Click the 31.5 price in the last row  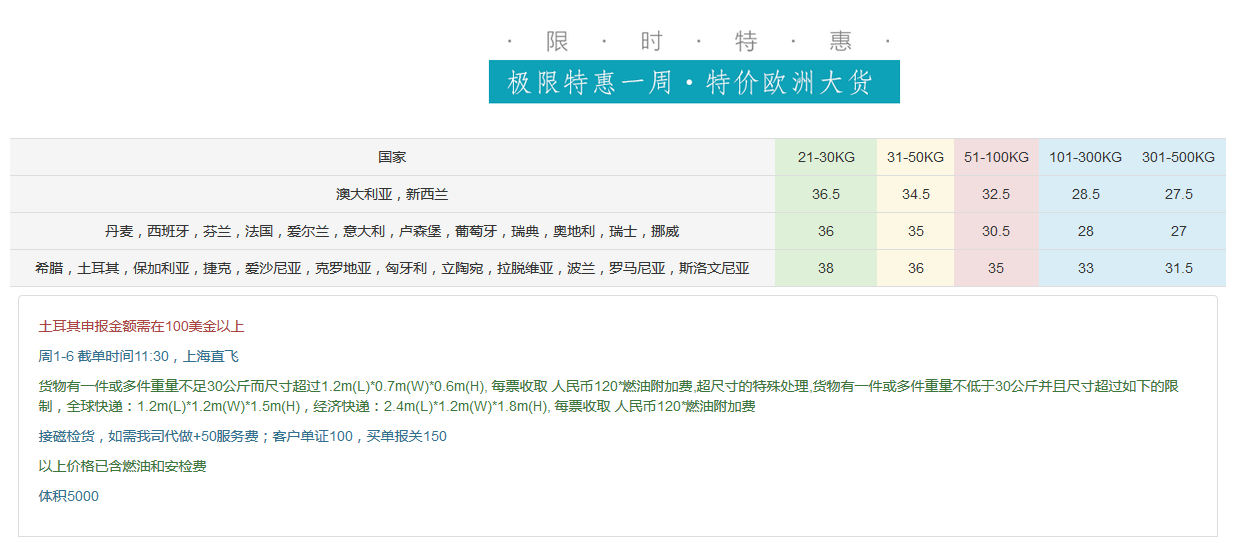click(x=1178, y=268)
